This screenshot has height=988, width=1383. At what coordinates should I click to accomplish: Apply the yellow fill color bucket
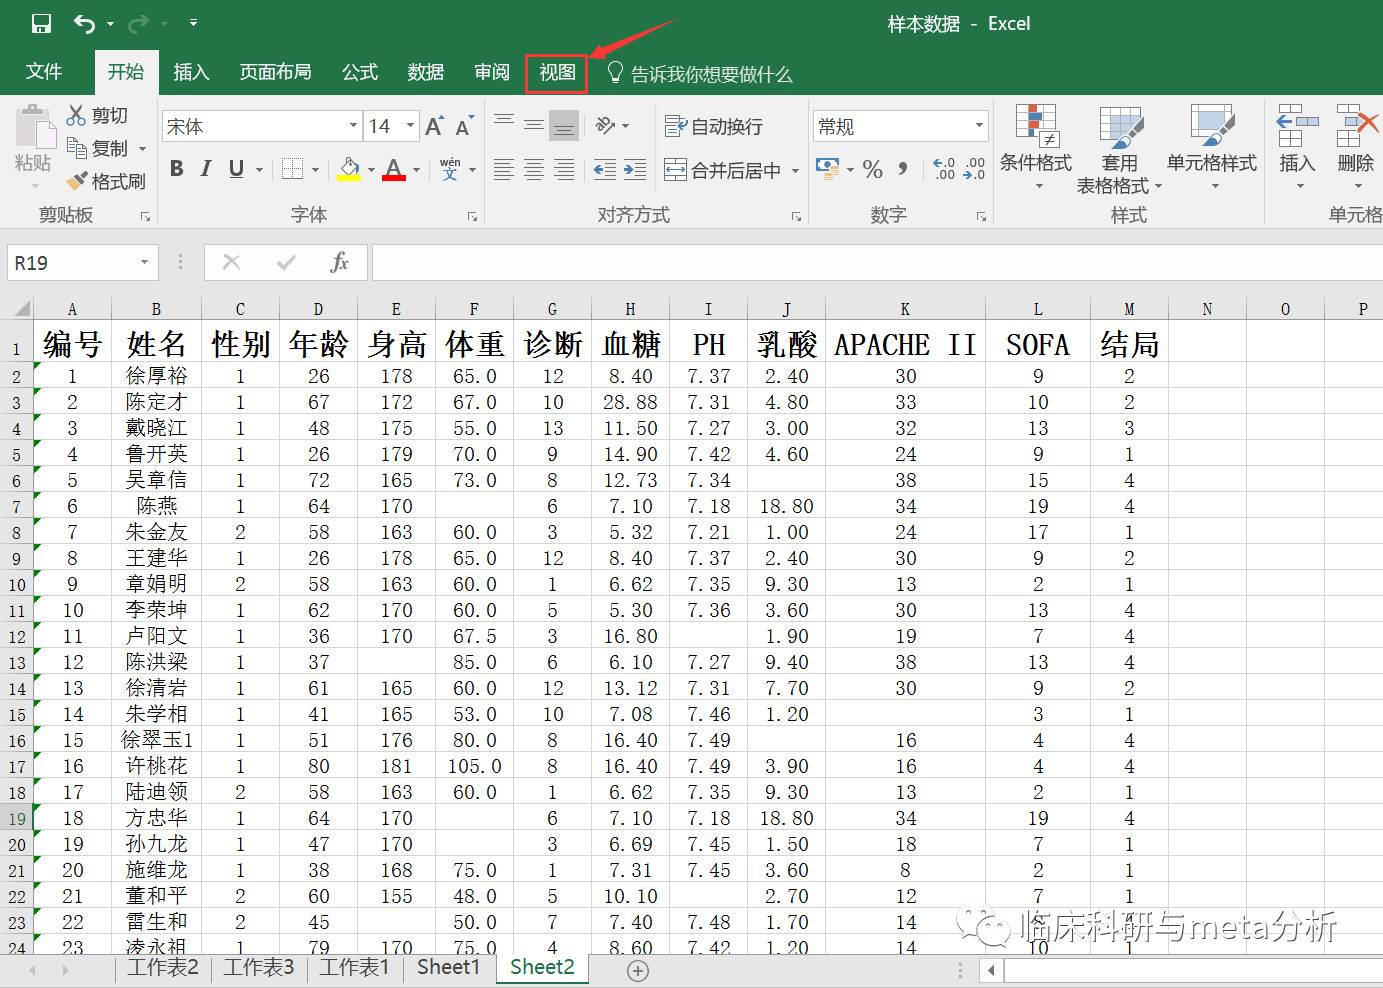click(x=349, y=169)
